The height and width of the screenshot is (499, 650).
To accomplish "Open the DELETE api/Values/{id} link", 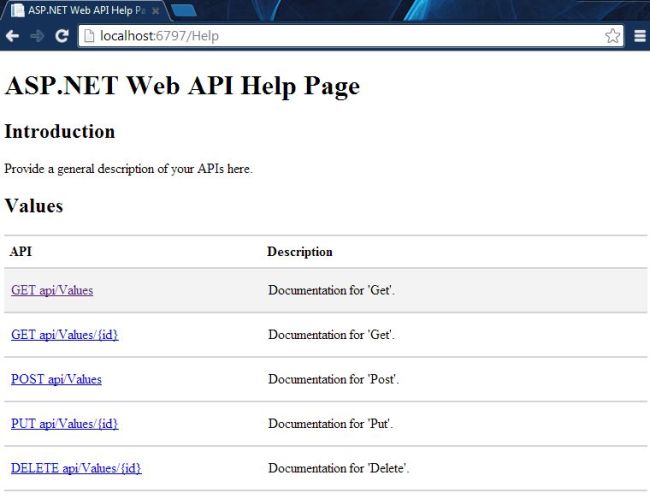I will click(x=76, y=468).
